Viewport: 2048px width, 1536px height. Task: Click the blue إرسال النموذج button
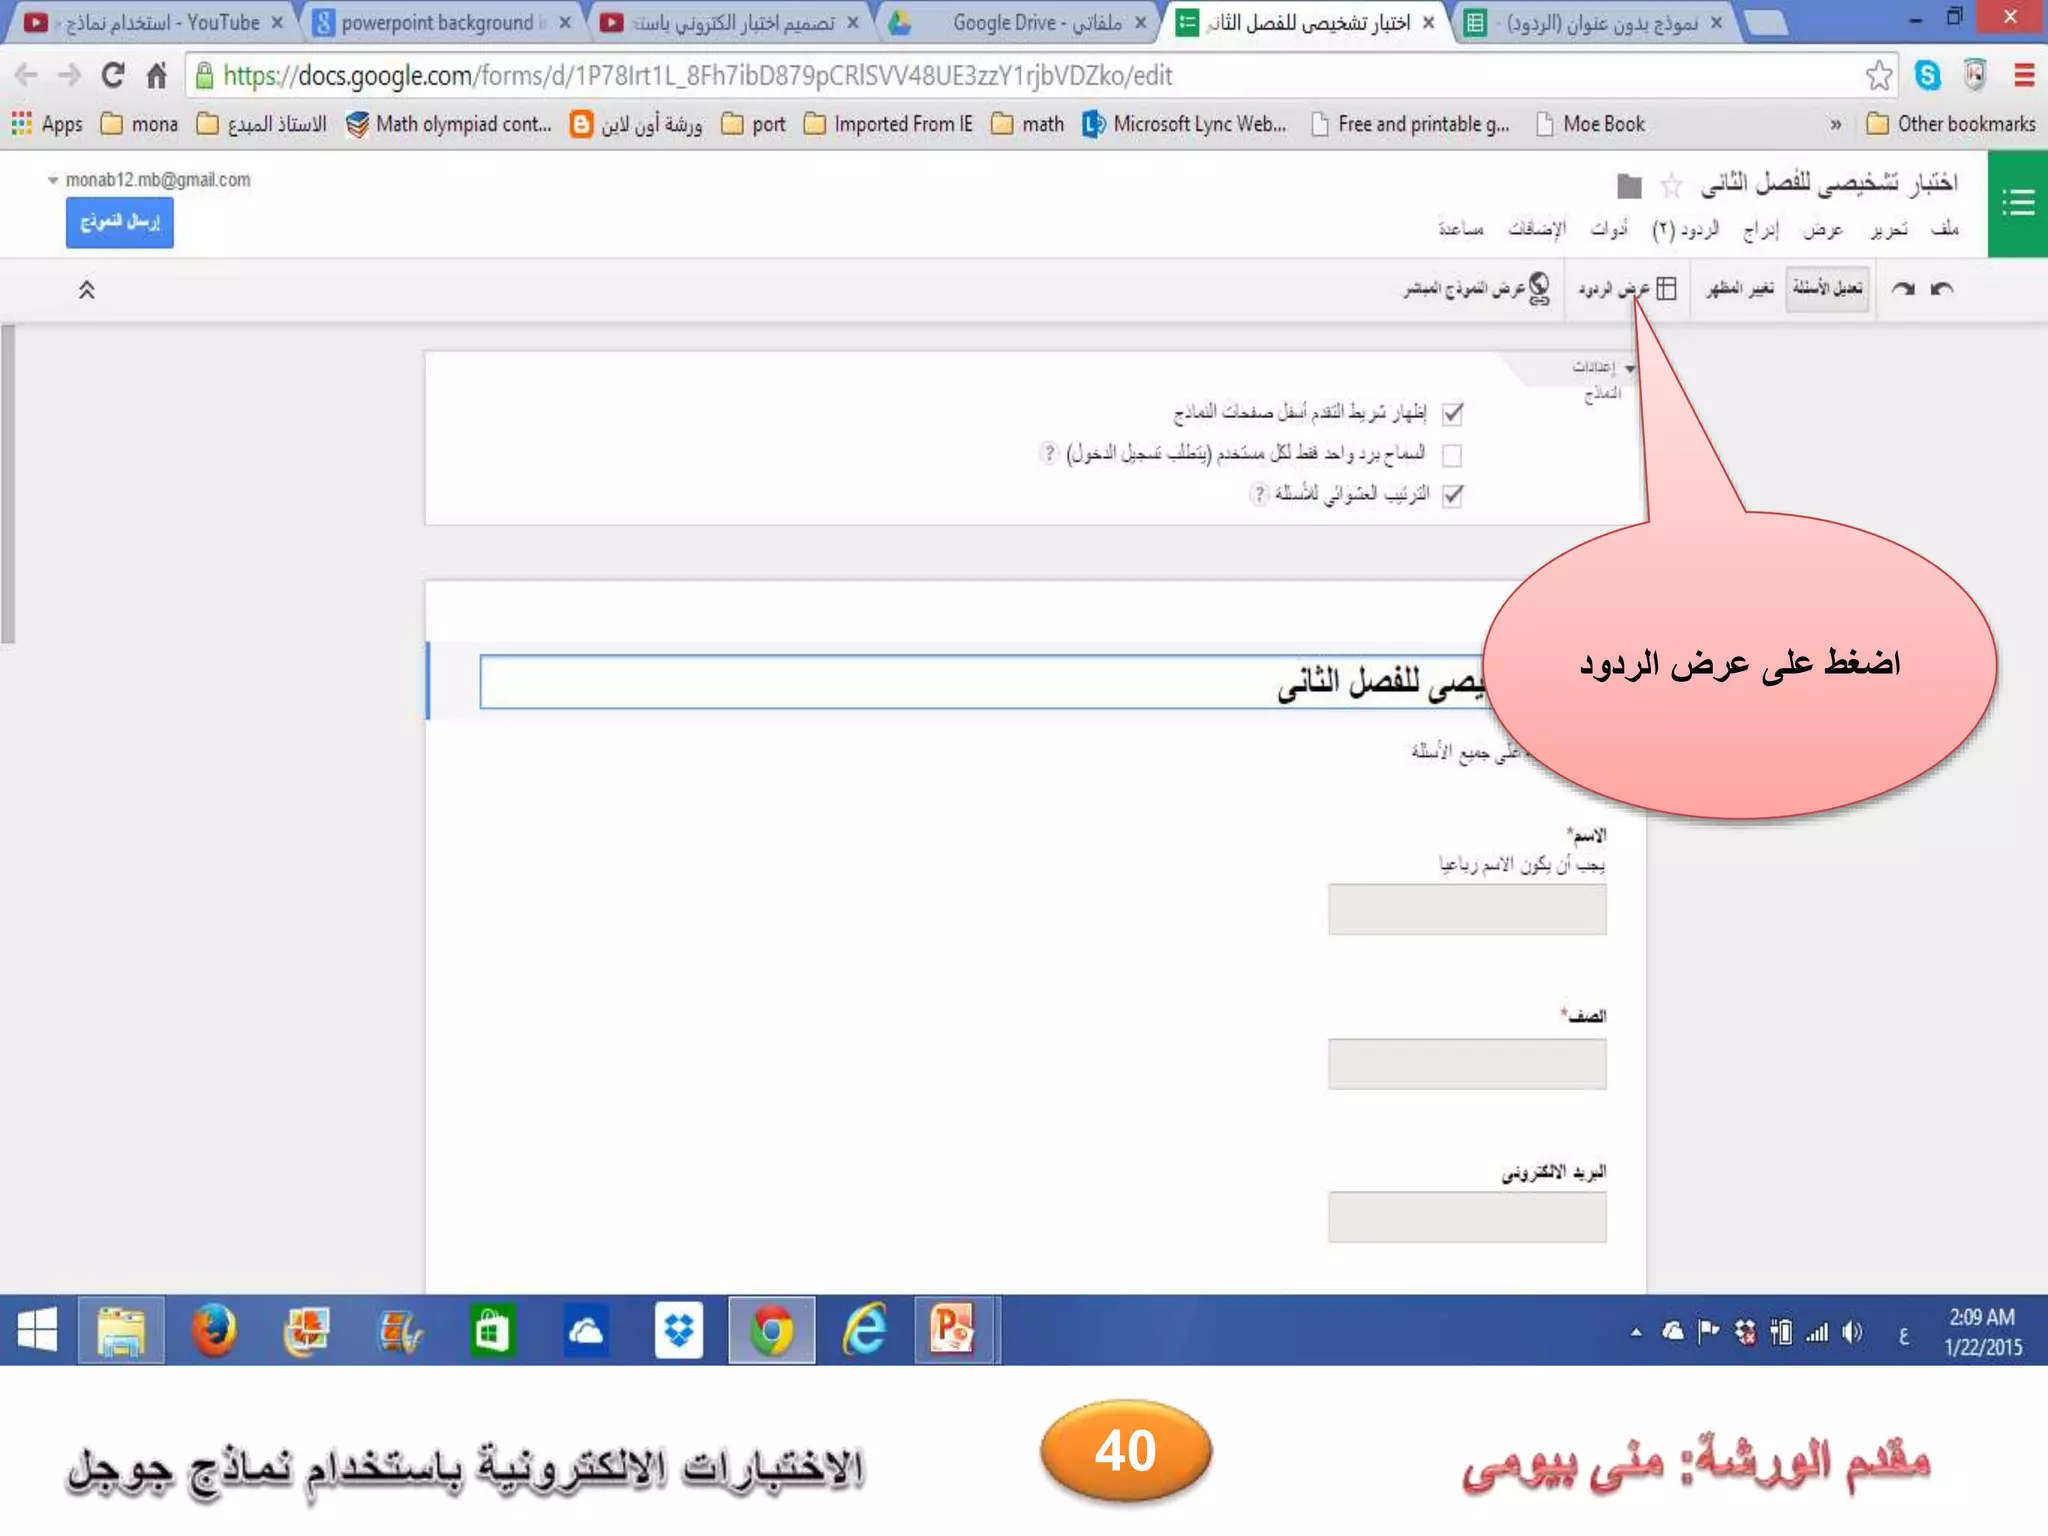[120, 221]
